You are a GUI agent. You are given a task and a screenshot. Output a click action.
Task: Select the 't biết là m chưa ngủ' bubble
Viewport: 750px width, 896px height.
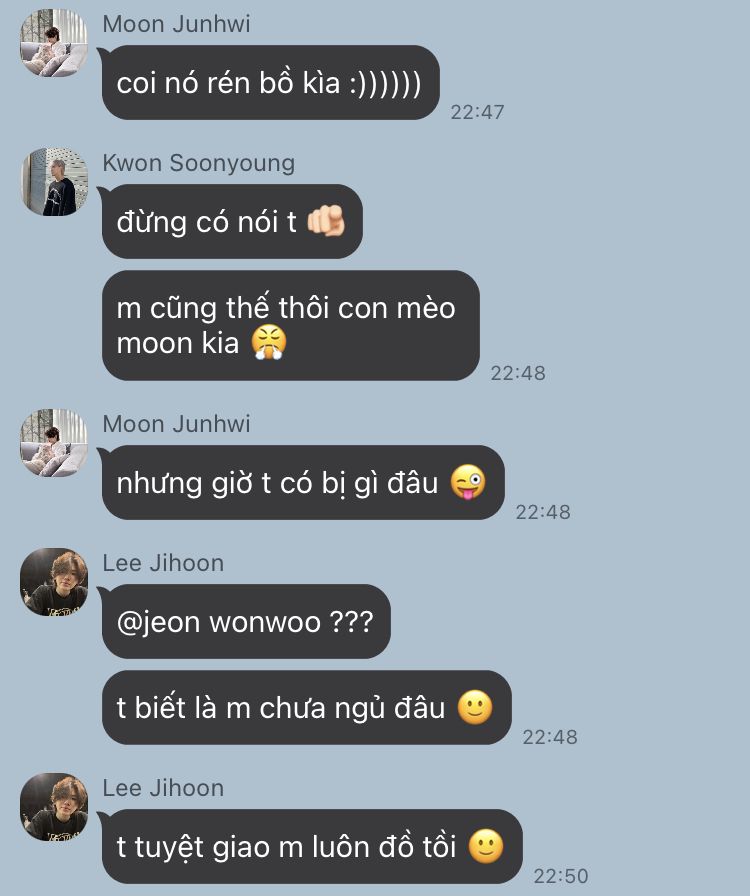click(x=306, y=707)
